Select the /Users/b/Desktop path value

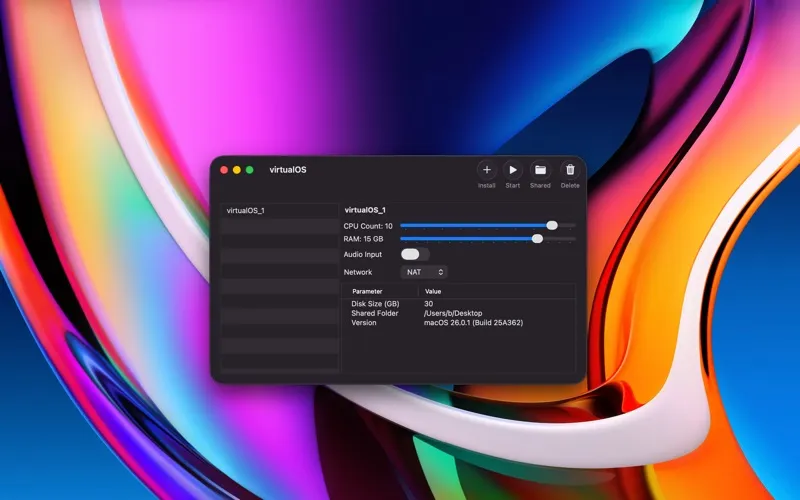coord(453,313)
